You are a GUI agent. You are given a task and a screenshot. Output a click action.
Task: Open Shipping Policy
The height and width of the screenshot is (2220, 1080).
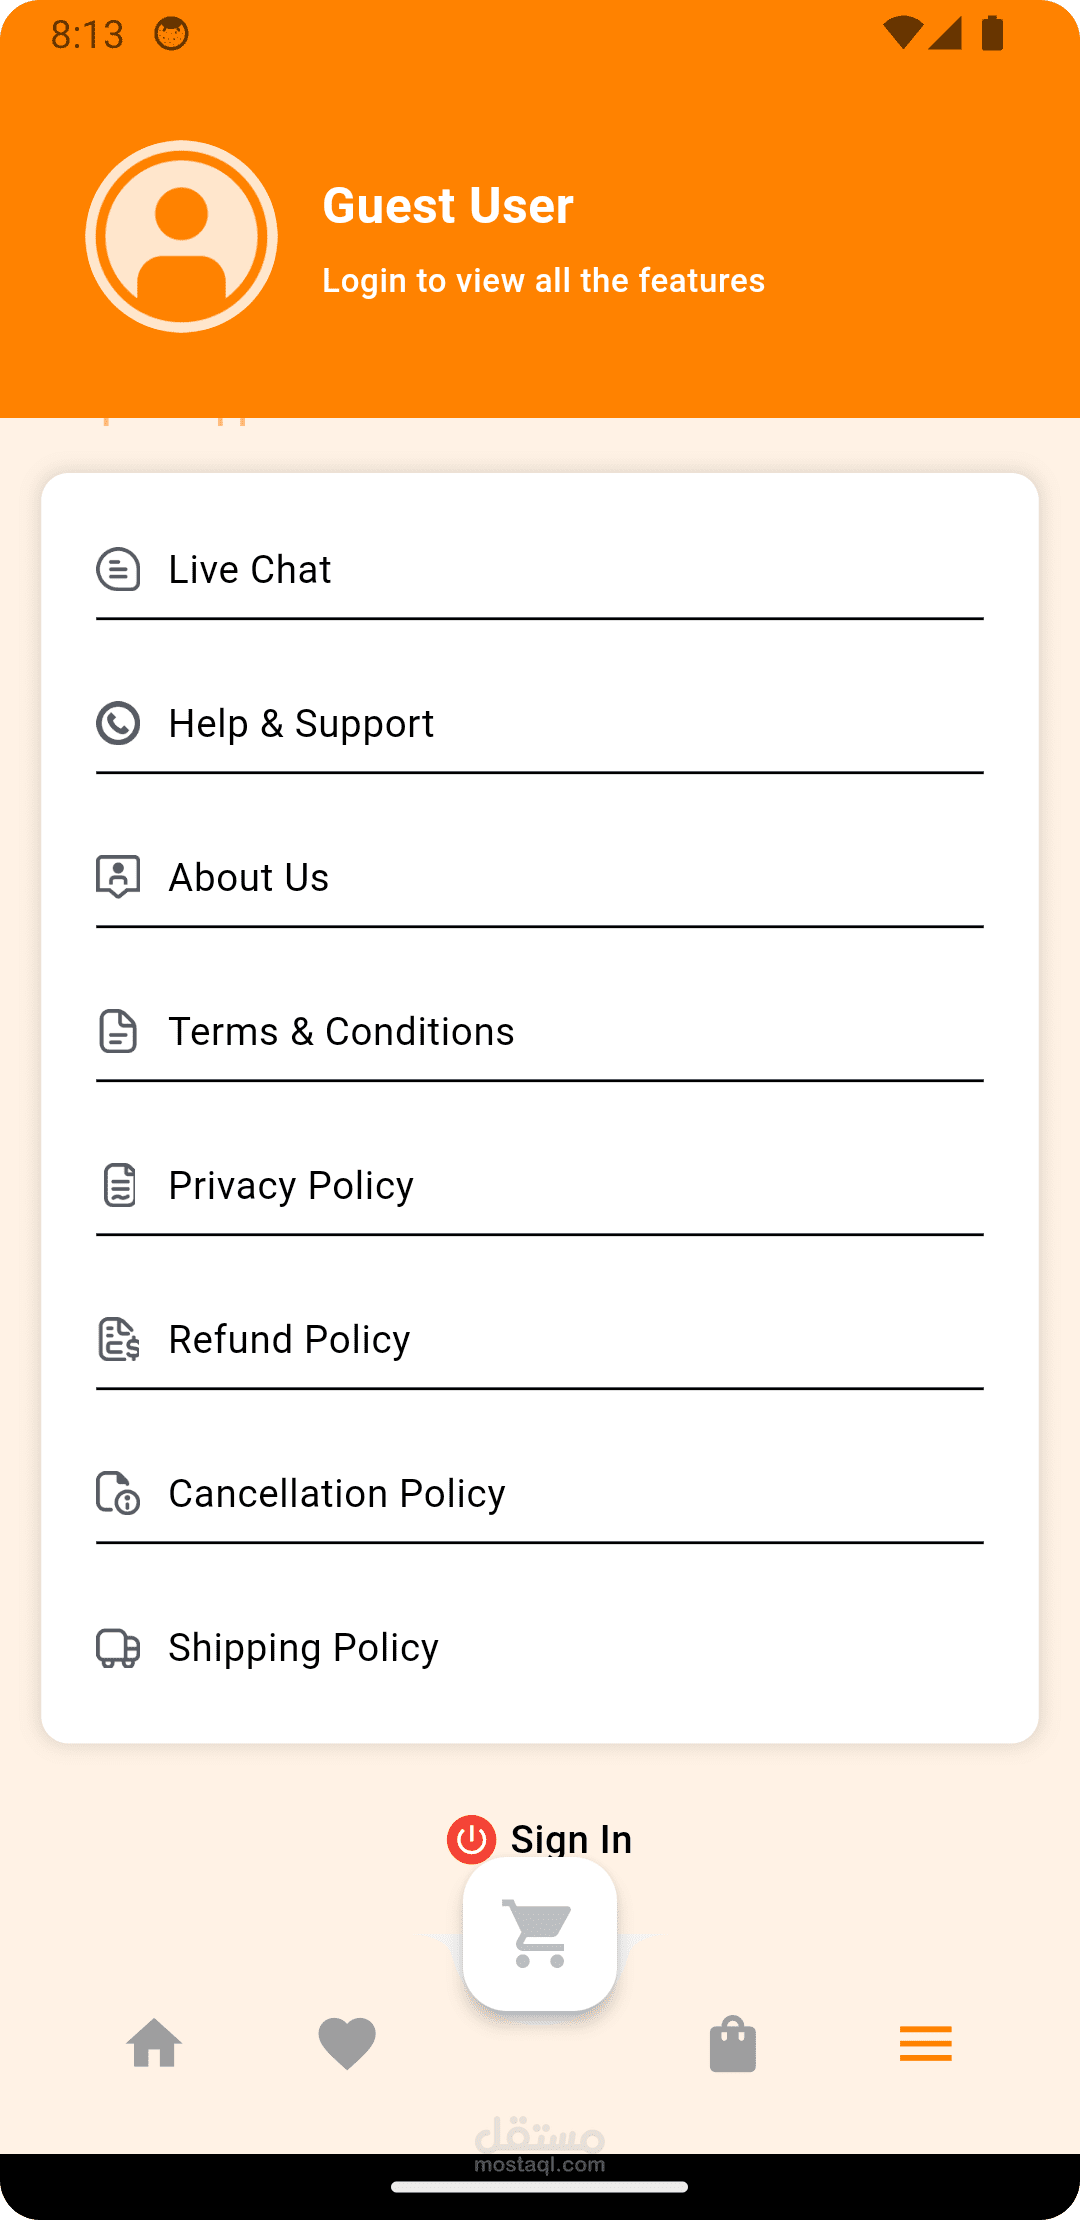tap(303, 1648)
